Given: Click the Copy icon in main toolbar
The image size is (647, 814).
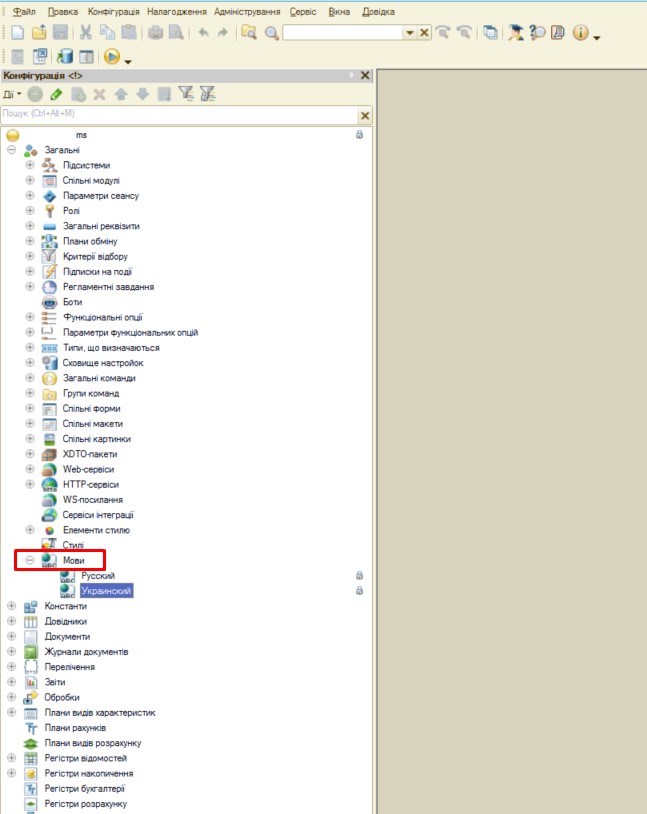Looking at the screenshot, I should [x=107, y=33].
